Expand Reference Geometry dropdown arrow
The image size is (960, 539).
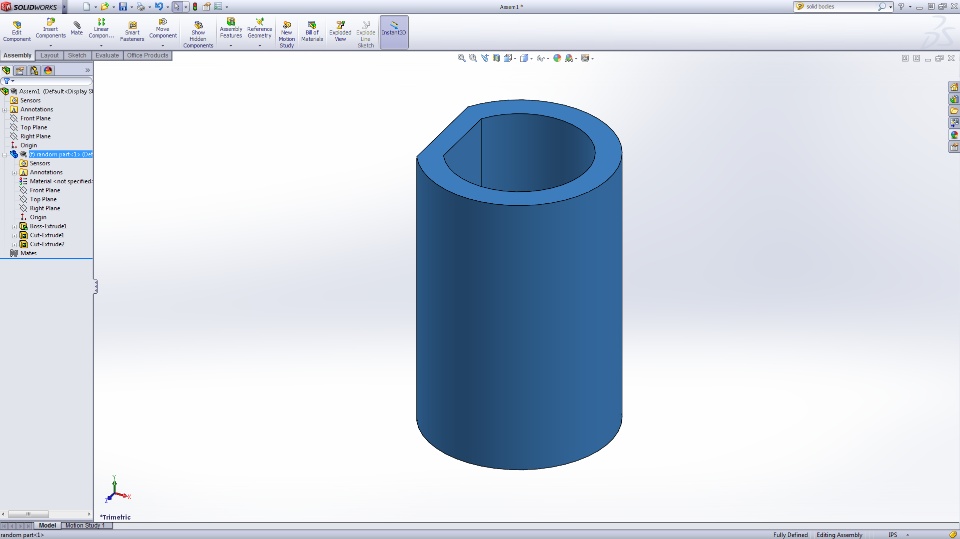(x=260, y=45)
